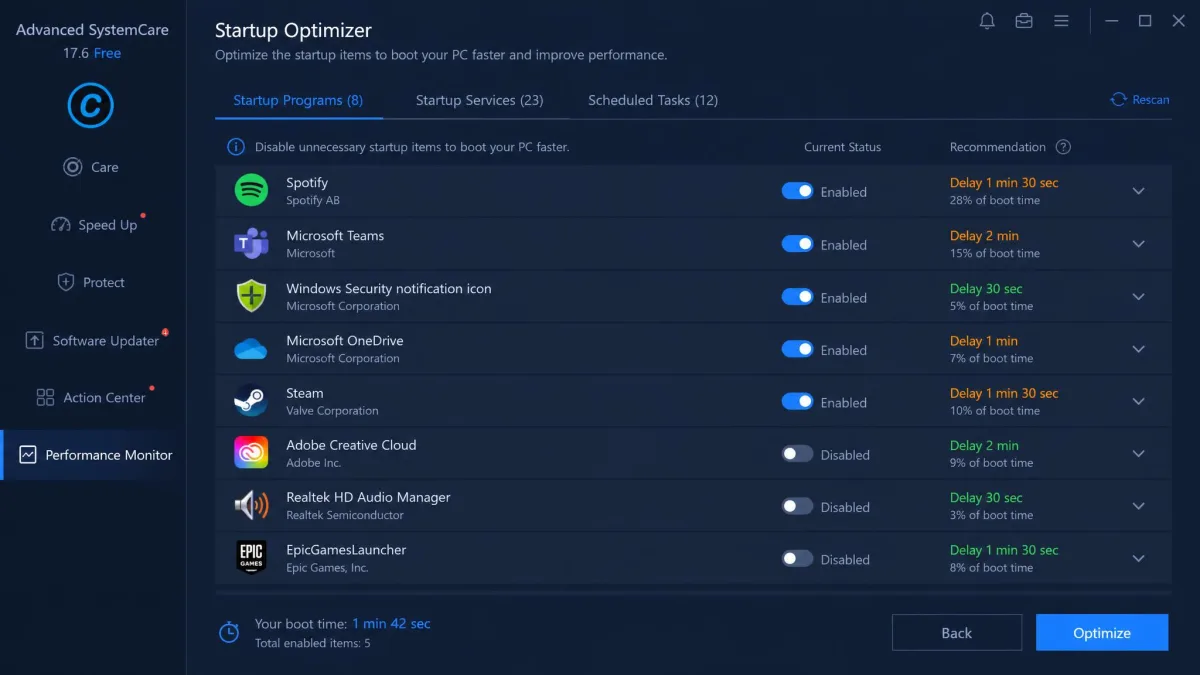Switch to Startup Services (23) tab
This screenshot has width=1200, height=675.
point(479,100)
